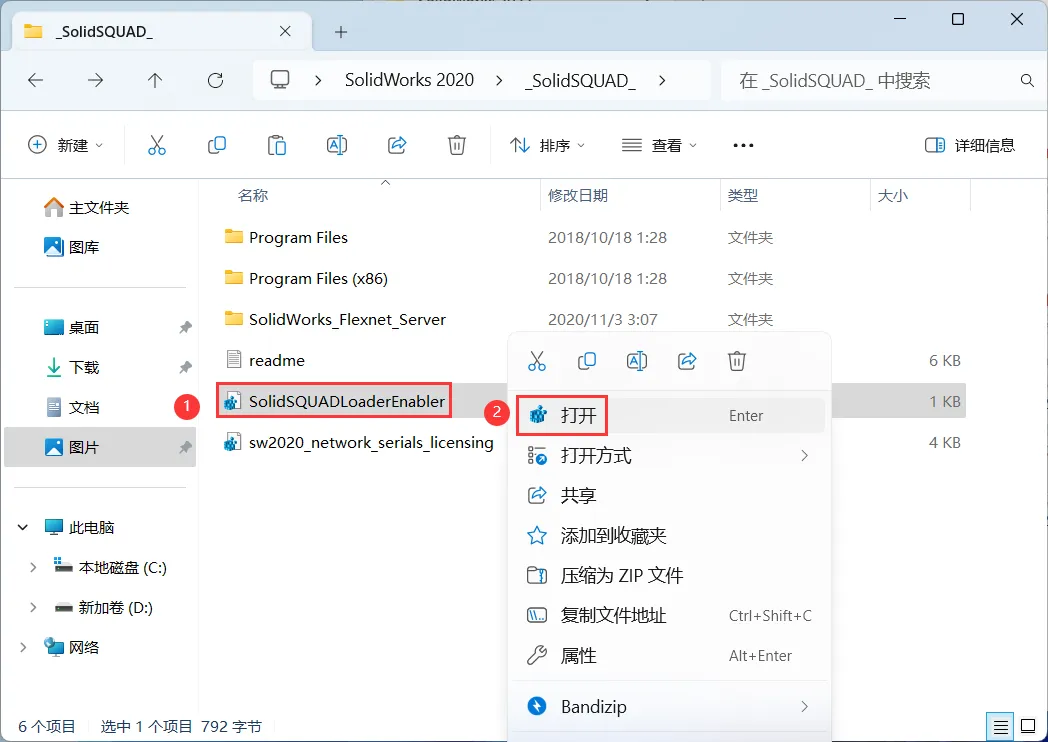Screen dimensions: 1048x742
Task: Go forward with the right arrow
Action: [x=96, y=81]
